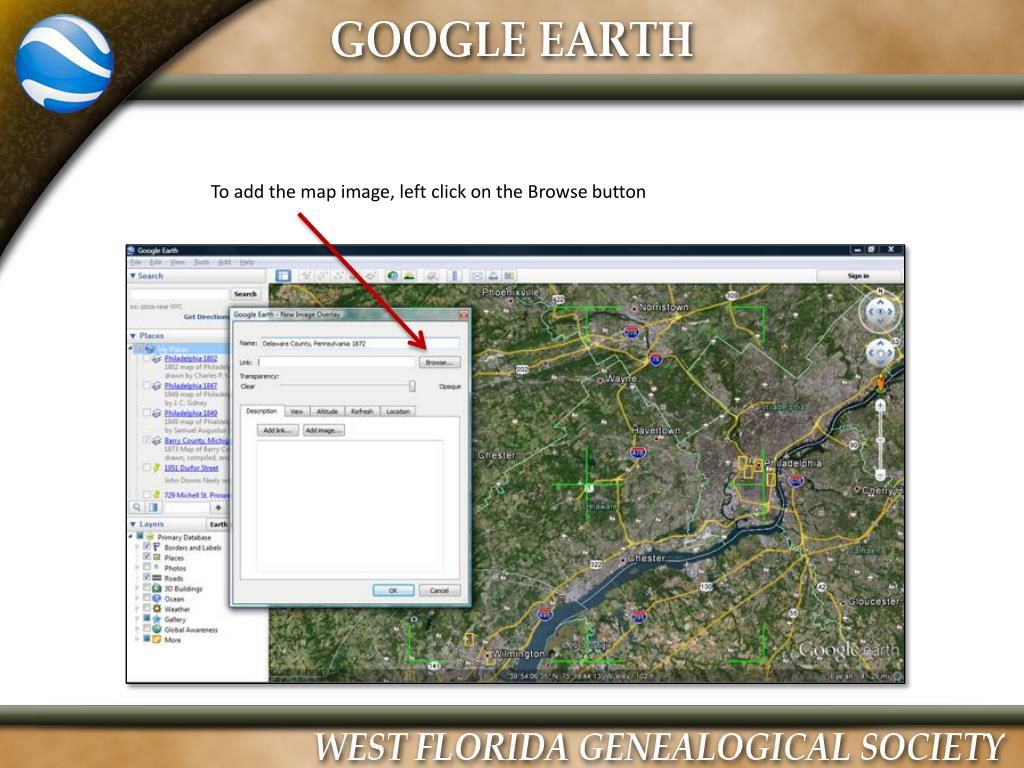Image resolution: width=1024 pixels, height=768 pixels.
Task: Click the Places panel search magnifier icon
Action: [137, 507]
